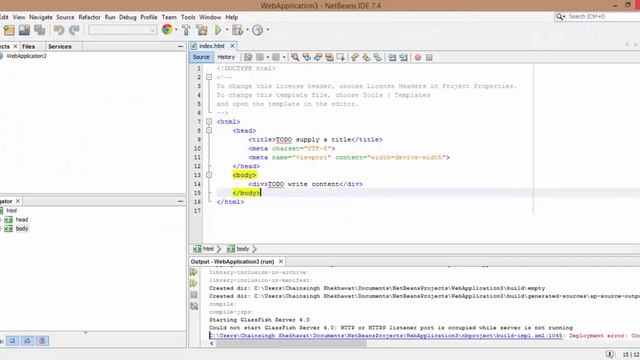Open the Window menu

coord(210,17)
